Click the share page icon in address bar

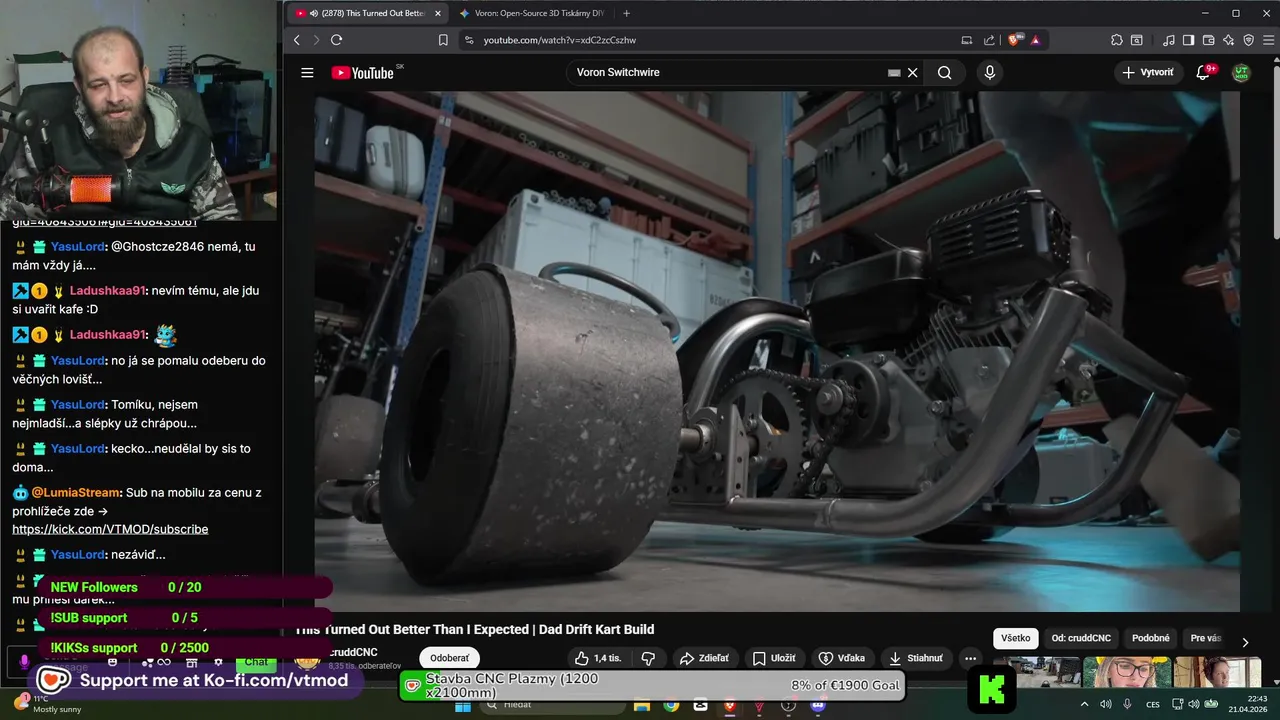click(990, 40)
